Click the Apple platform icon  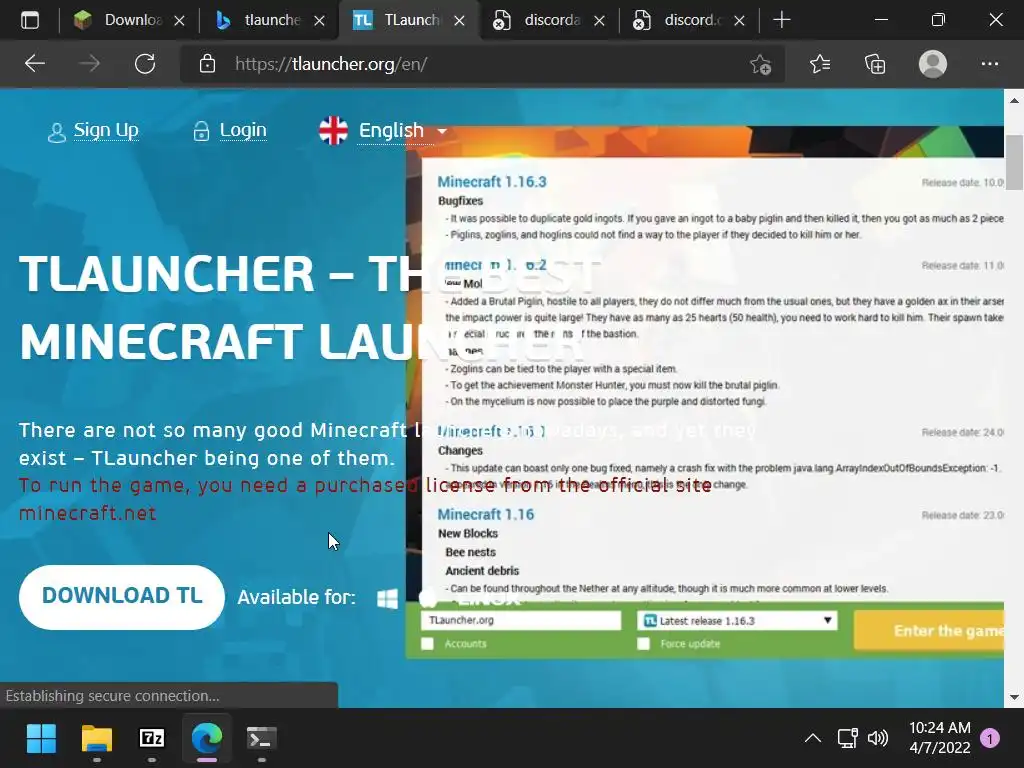coord(428,598)
